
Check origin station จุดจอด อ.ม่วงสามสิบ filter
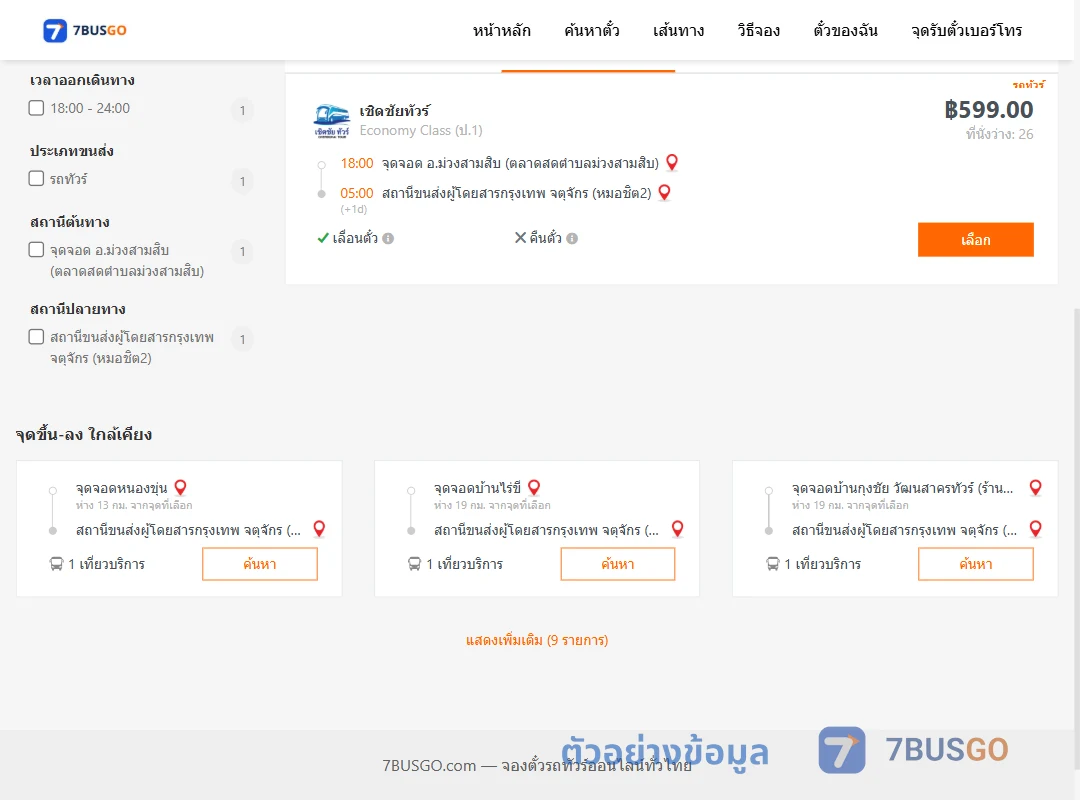click(x=37, y=249)
